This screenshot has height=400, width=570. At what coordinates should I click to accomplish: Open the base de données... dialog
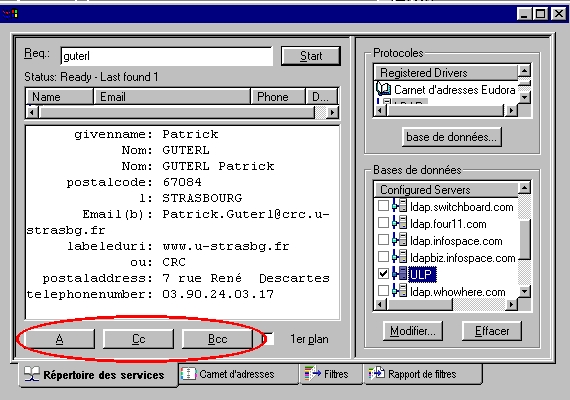[x=452, y=137]
